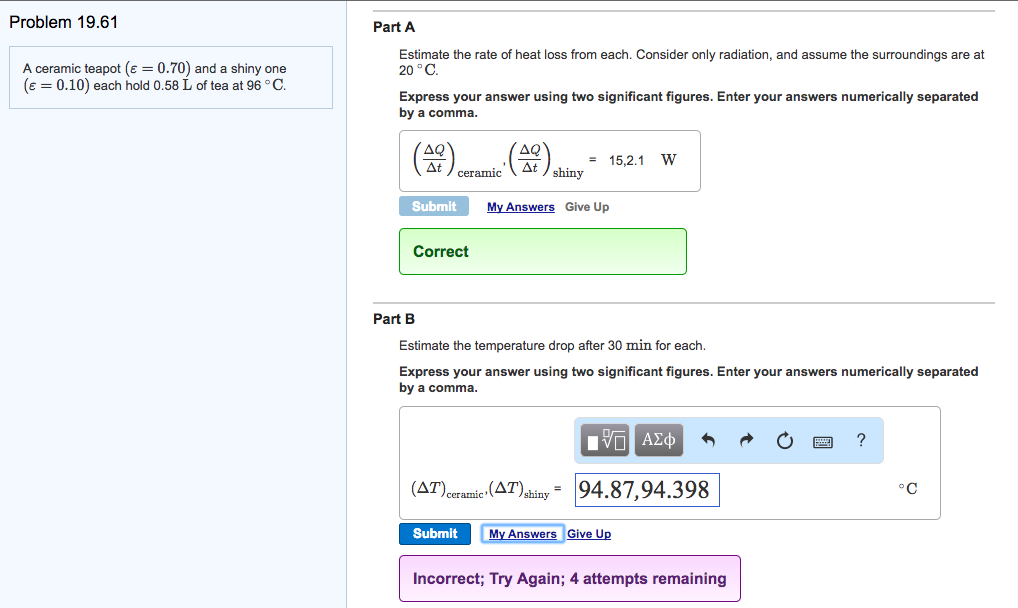The width and height of the screenshot is (1018, 608).
Task: Click the Problem 19.61 heading
Action: 64,22
